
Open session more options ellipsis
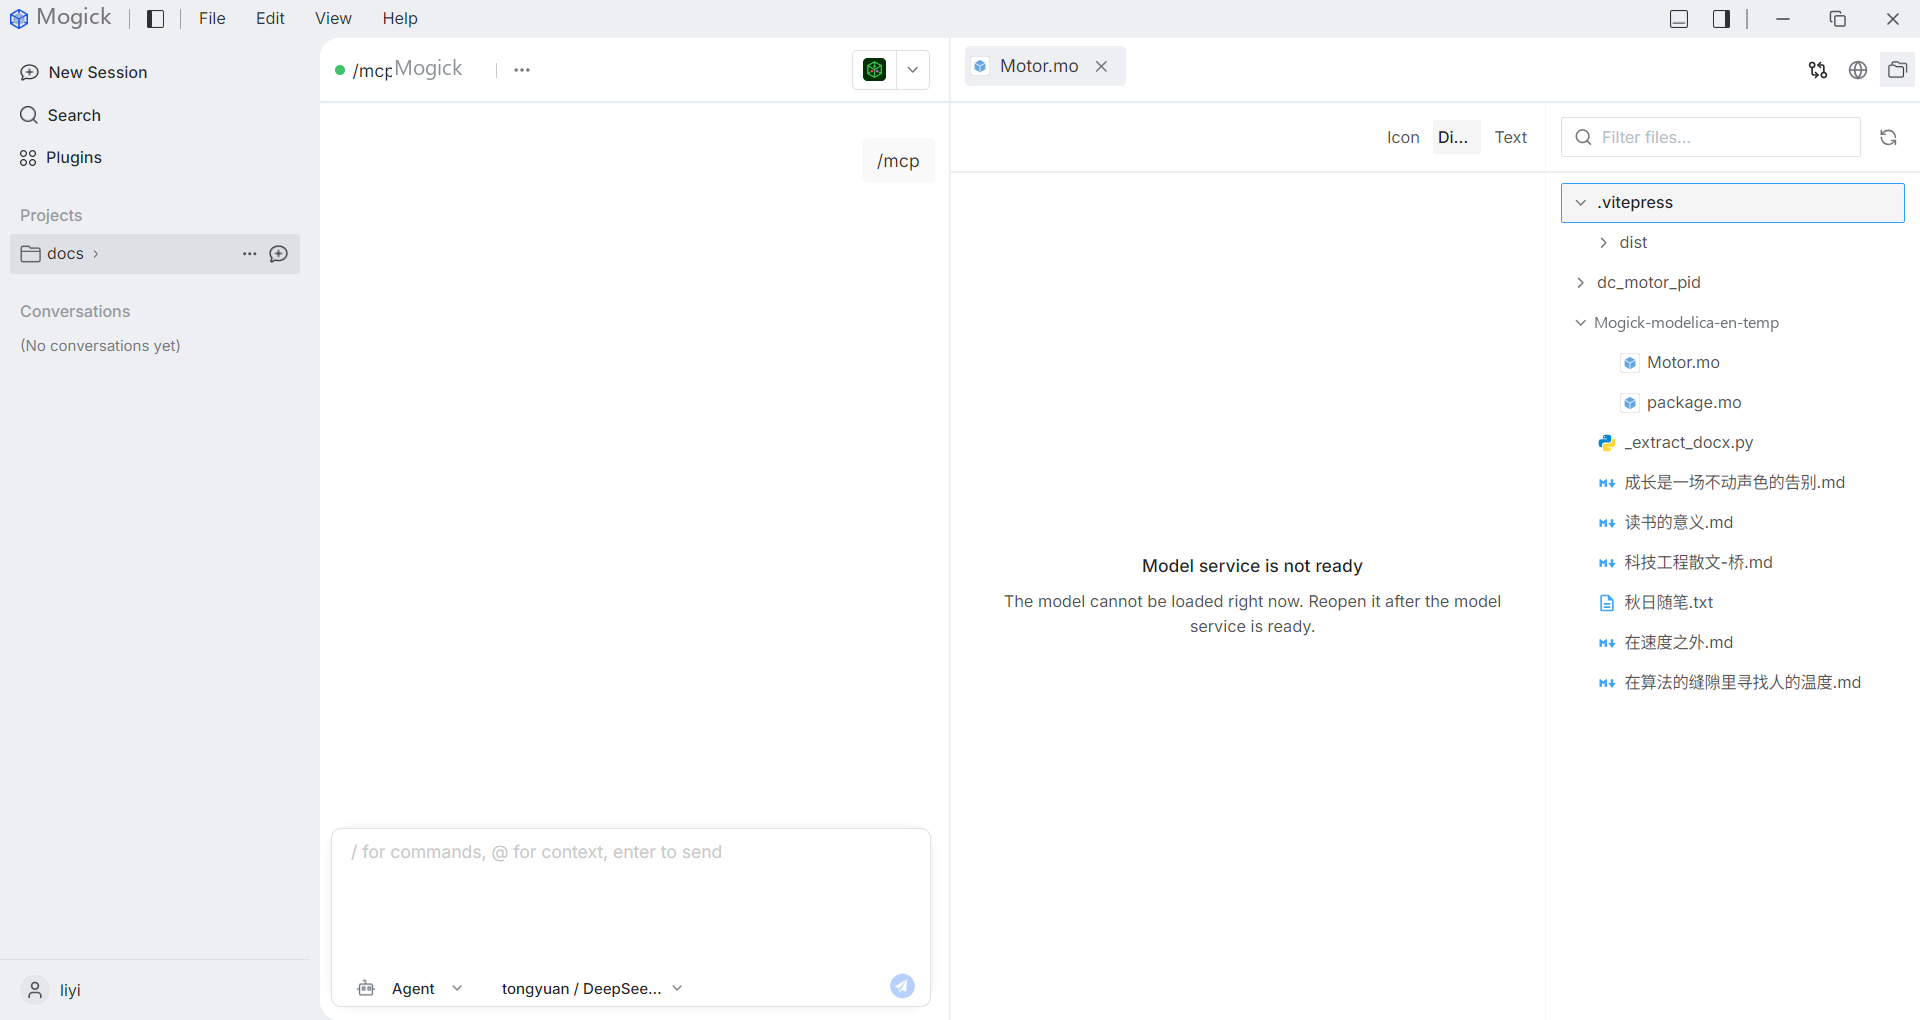coord(522,70)
